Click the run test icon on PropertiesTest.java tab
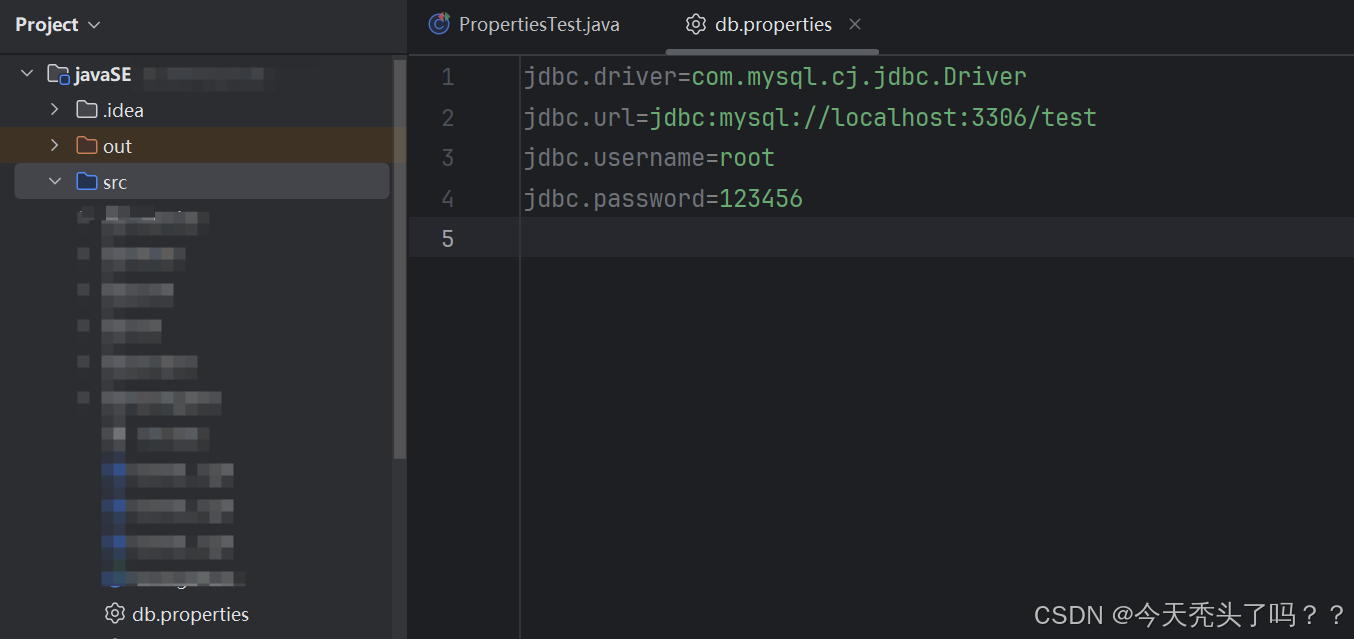The image size is (1354, 639). [437, 23]
